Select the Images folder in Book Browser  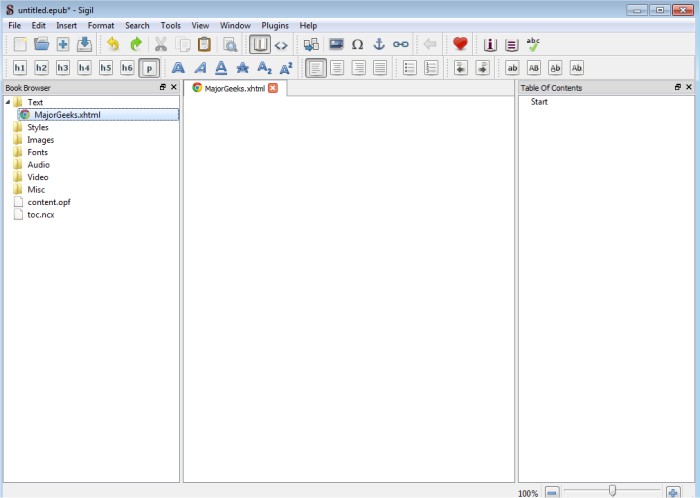tap(40, 140)
